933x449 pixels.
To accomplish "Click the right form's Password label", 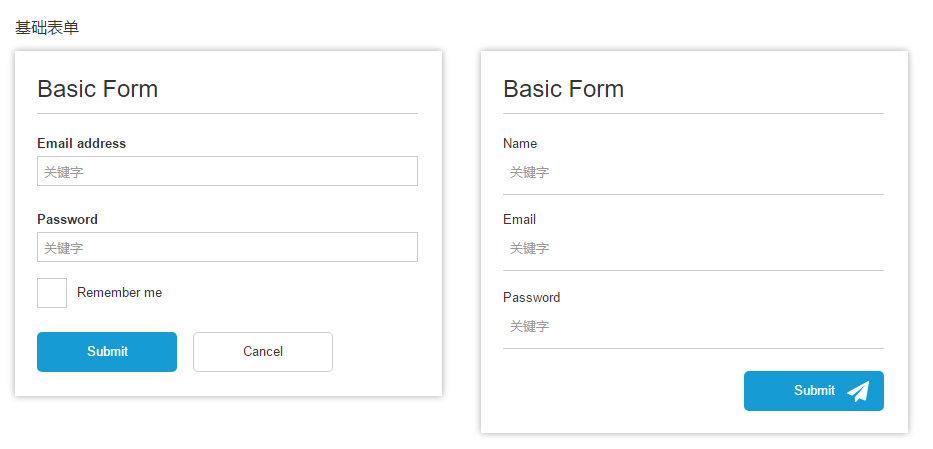I will [531, 297].
